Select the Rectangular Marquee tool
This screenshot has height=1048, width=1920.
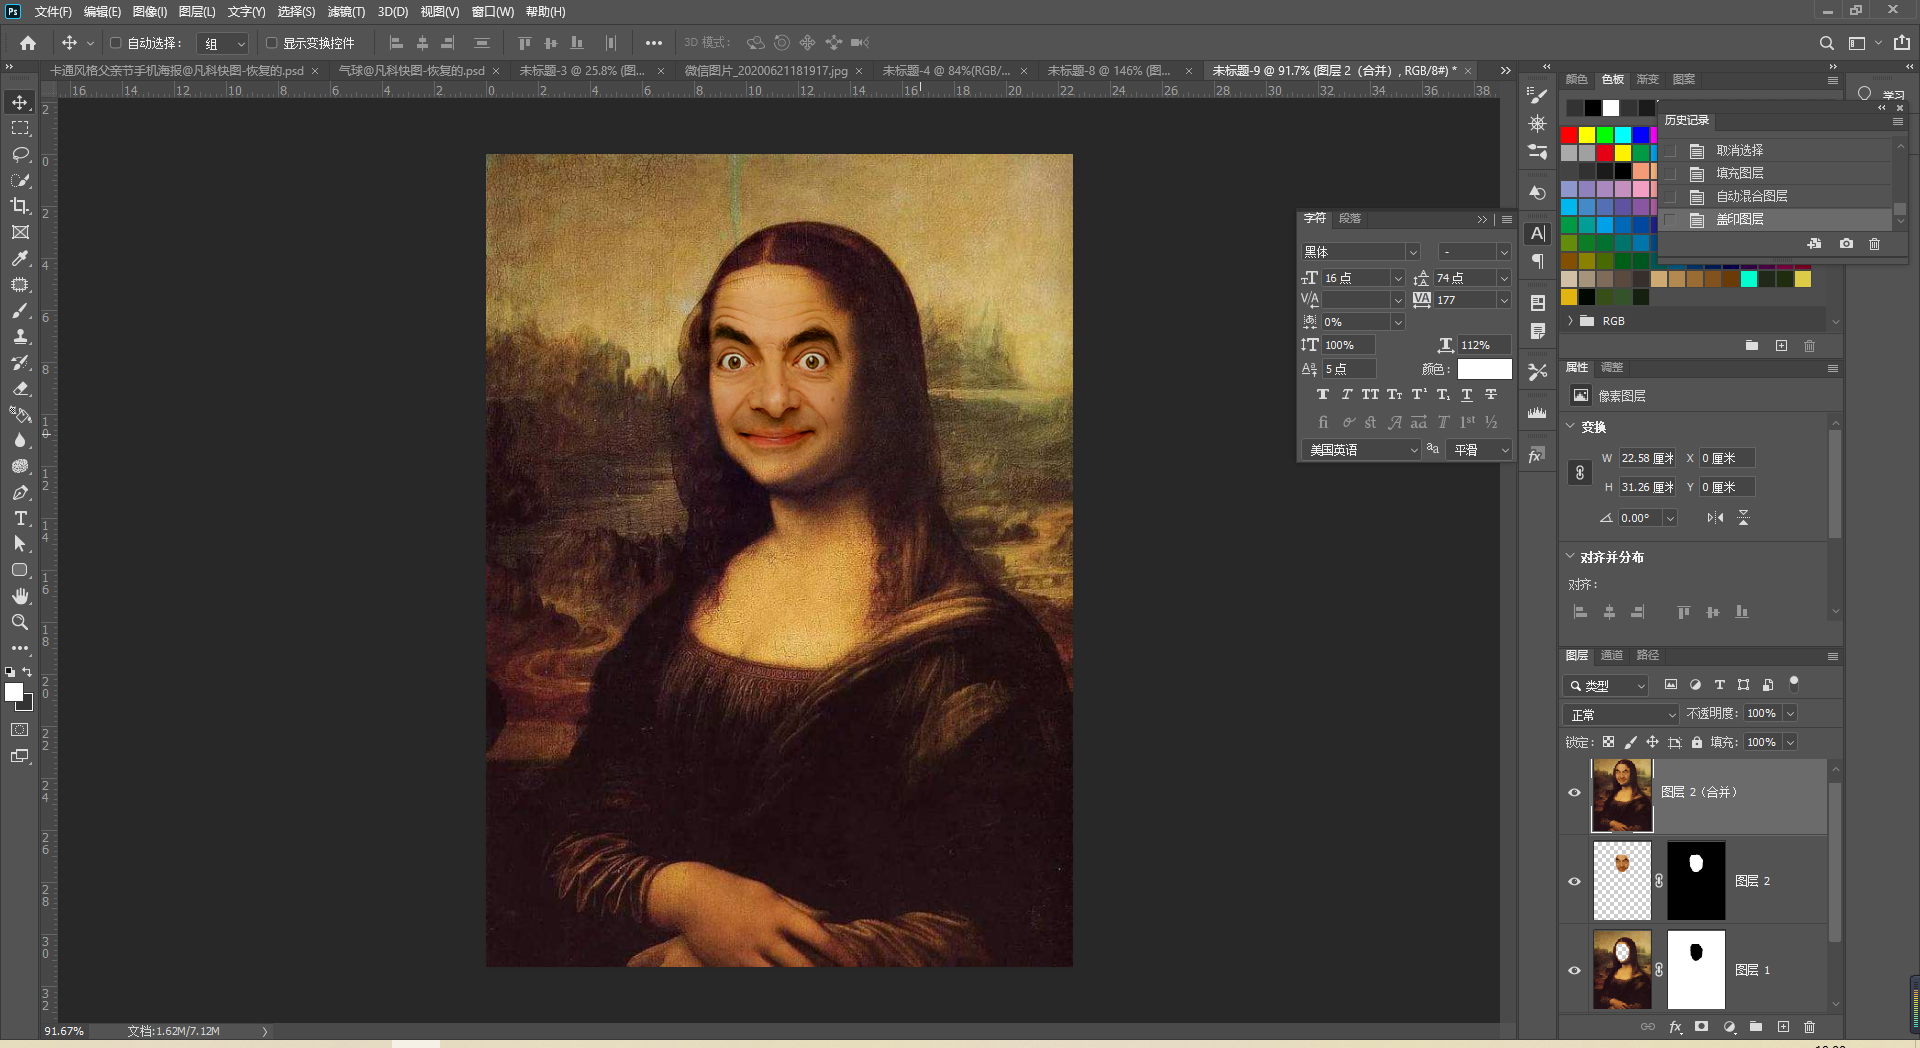(20, 128)
